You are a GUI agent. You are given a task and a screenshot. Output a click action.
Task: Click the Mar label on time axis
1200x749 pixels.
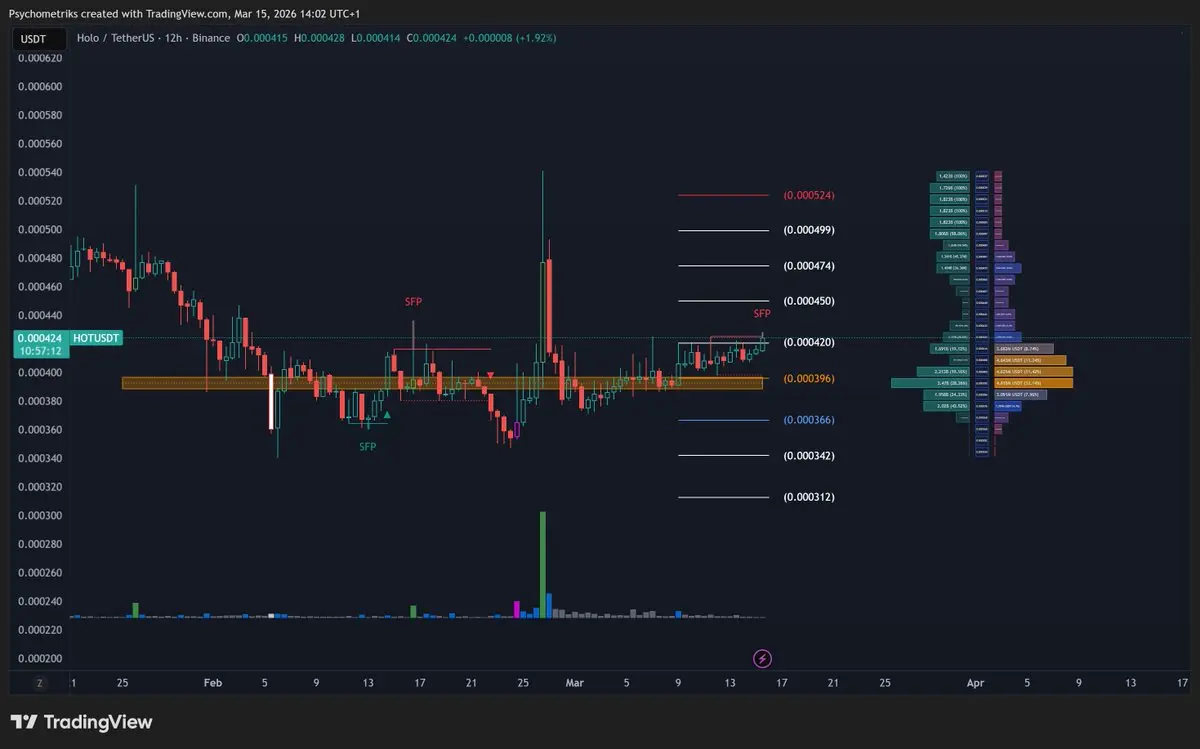pyautogui.click(x=575, y=683)
